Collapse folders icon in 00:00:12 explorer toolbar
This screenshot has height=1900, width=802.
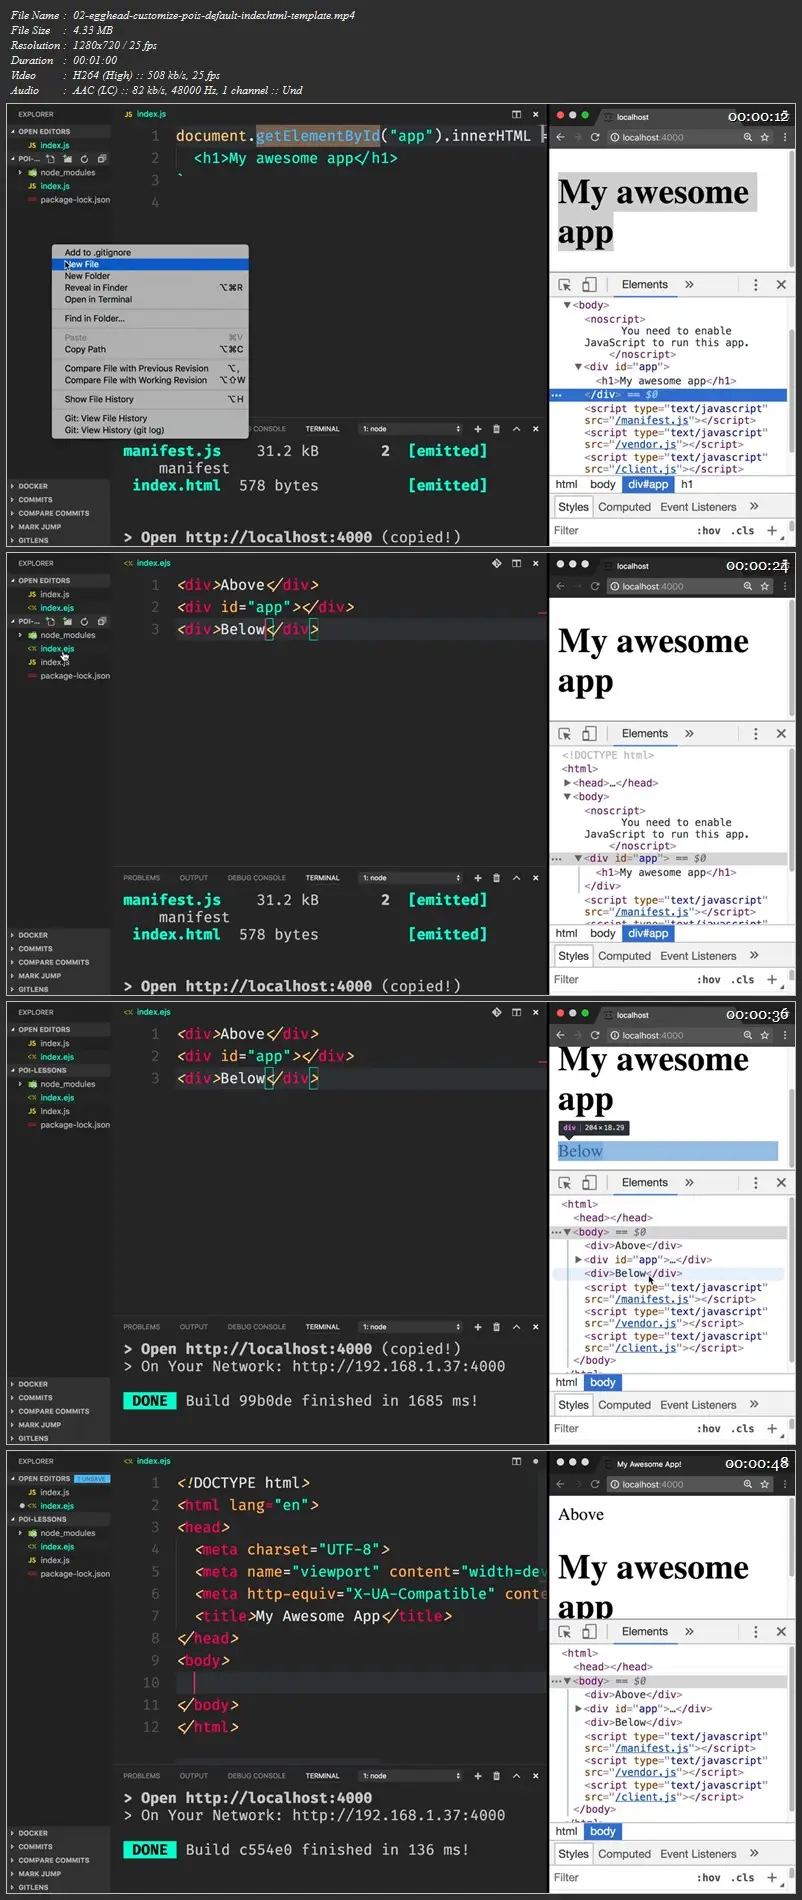(101, 158)
